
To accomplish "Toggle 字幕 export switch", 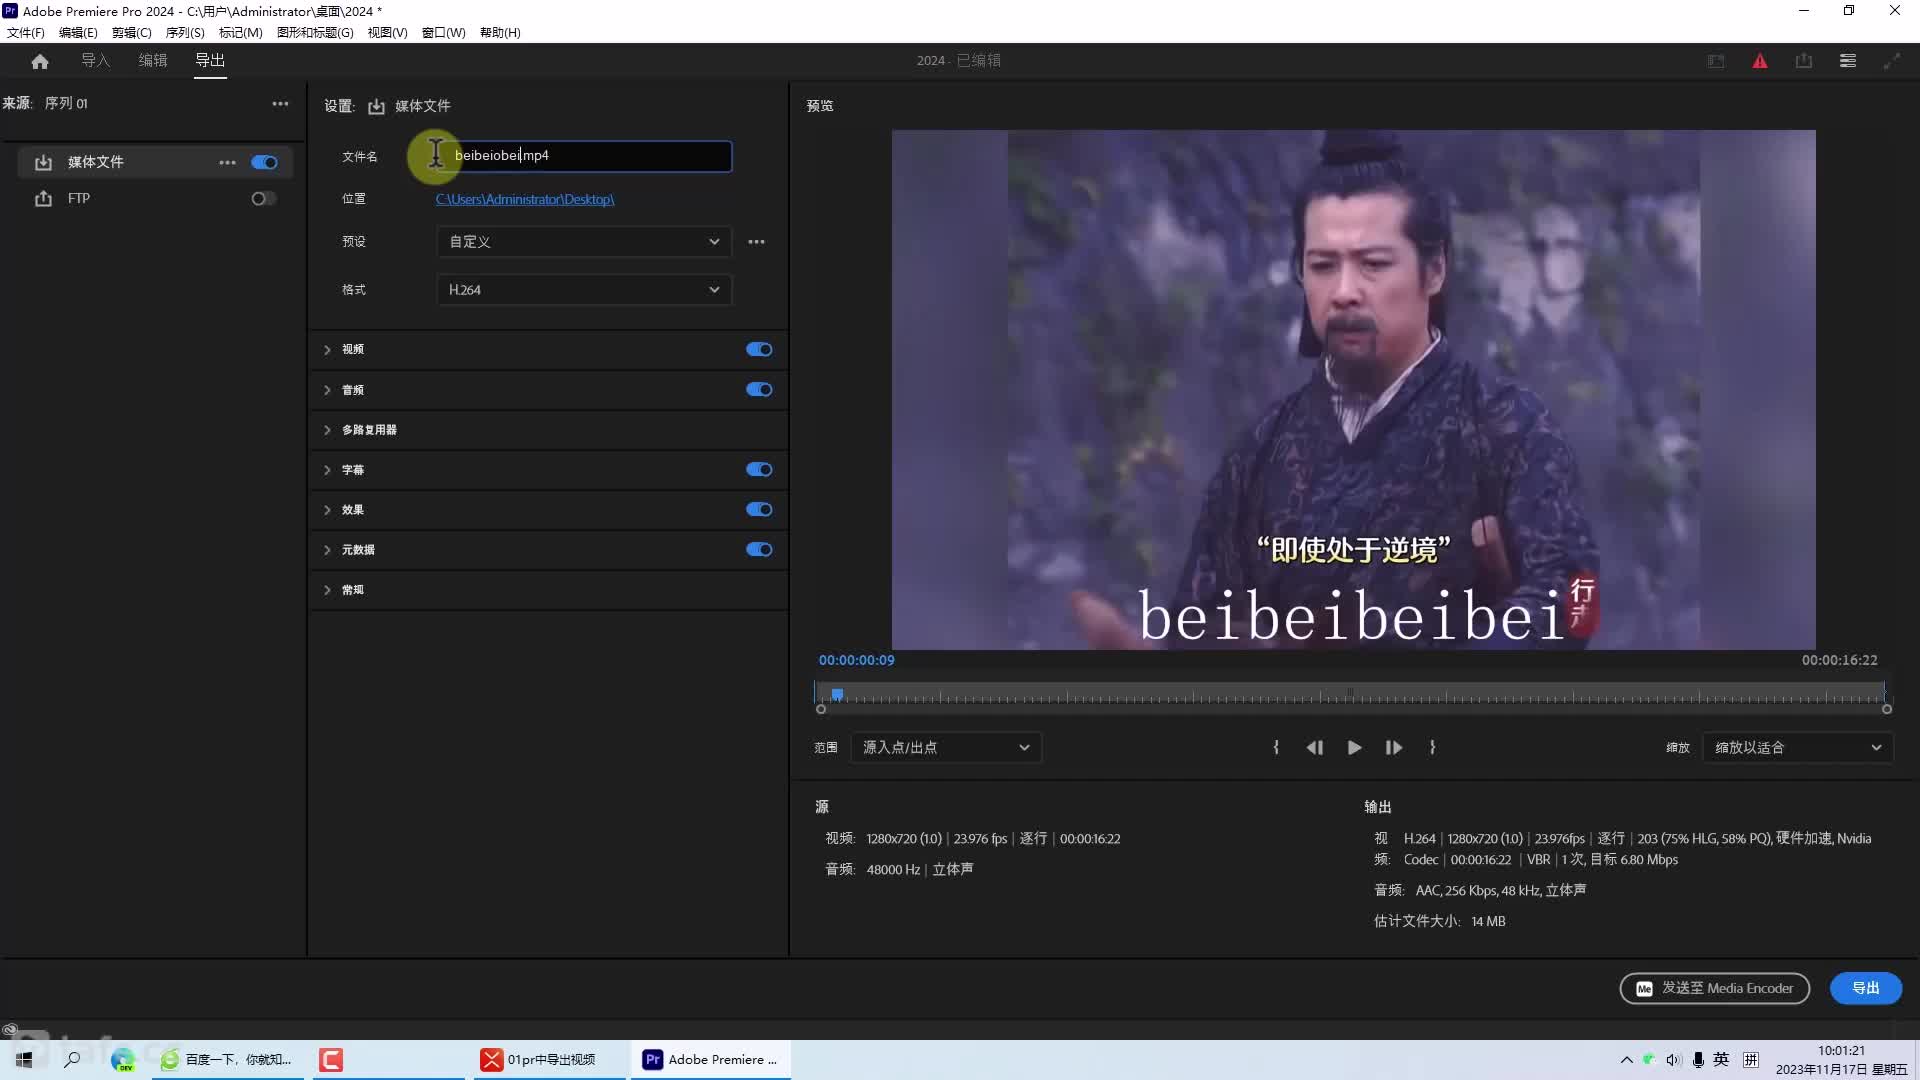I will pos(759,470).
